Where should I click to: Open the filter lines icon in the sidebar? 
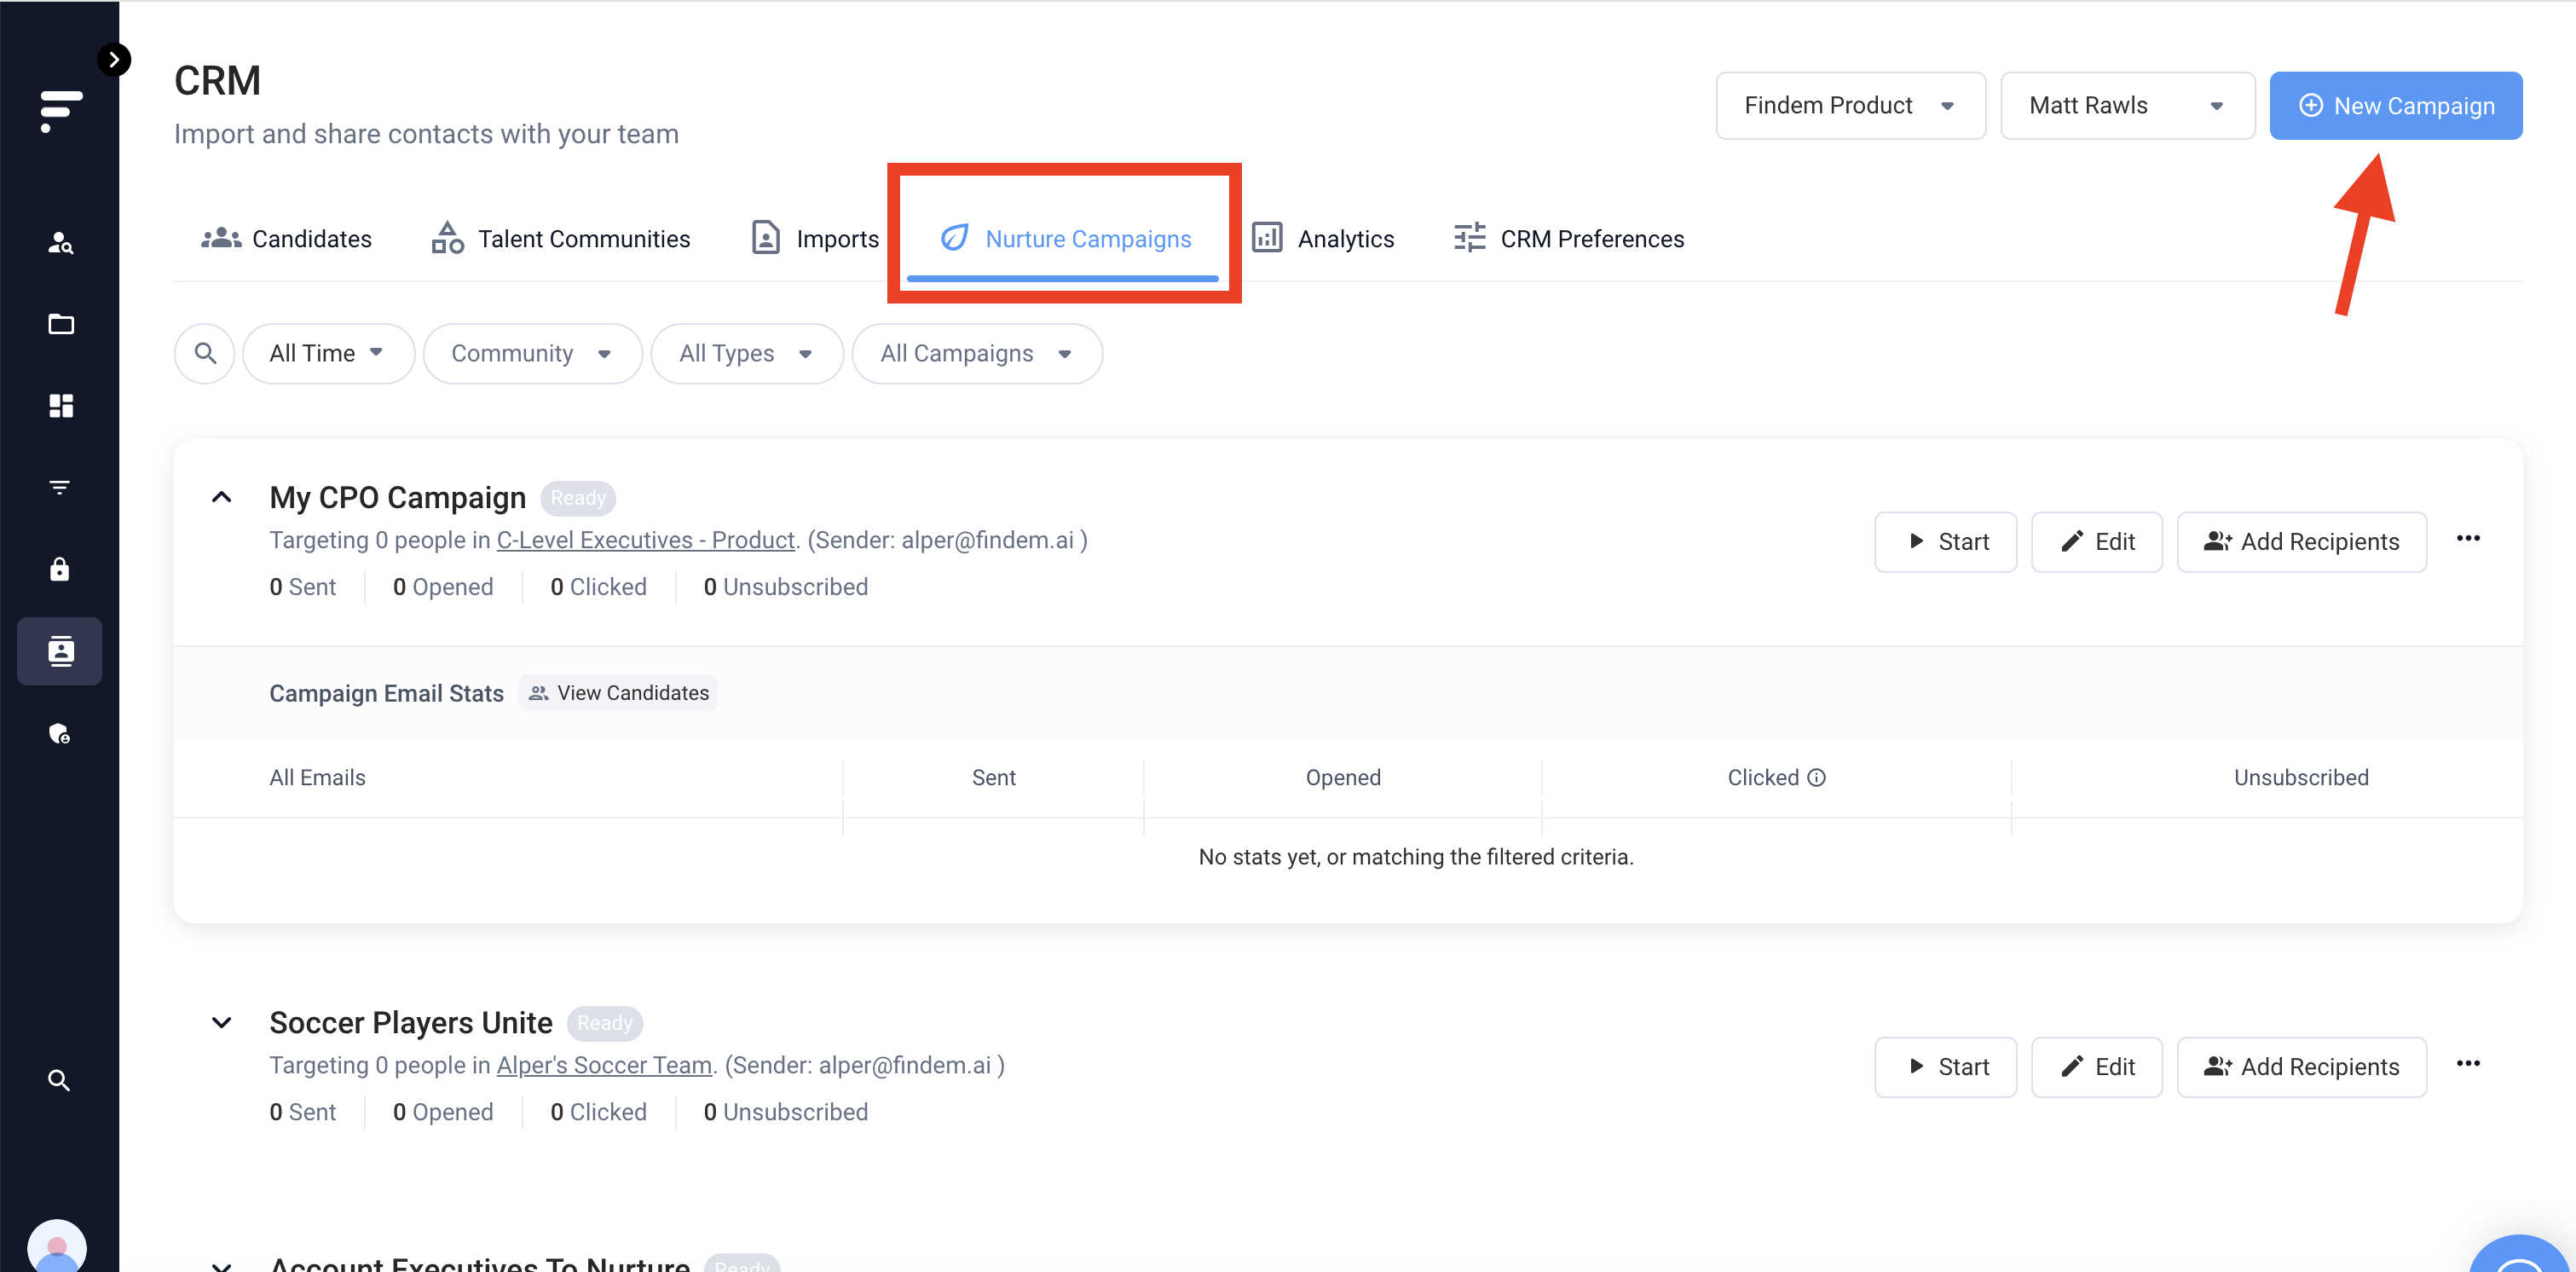(60, 488)
